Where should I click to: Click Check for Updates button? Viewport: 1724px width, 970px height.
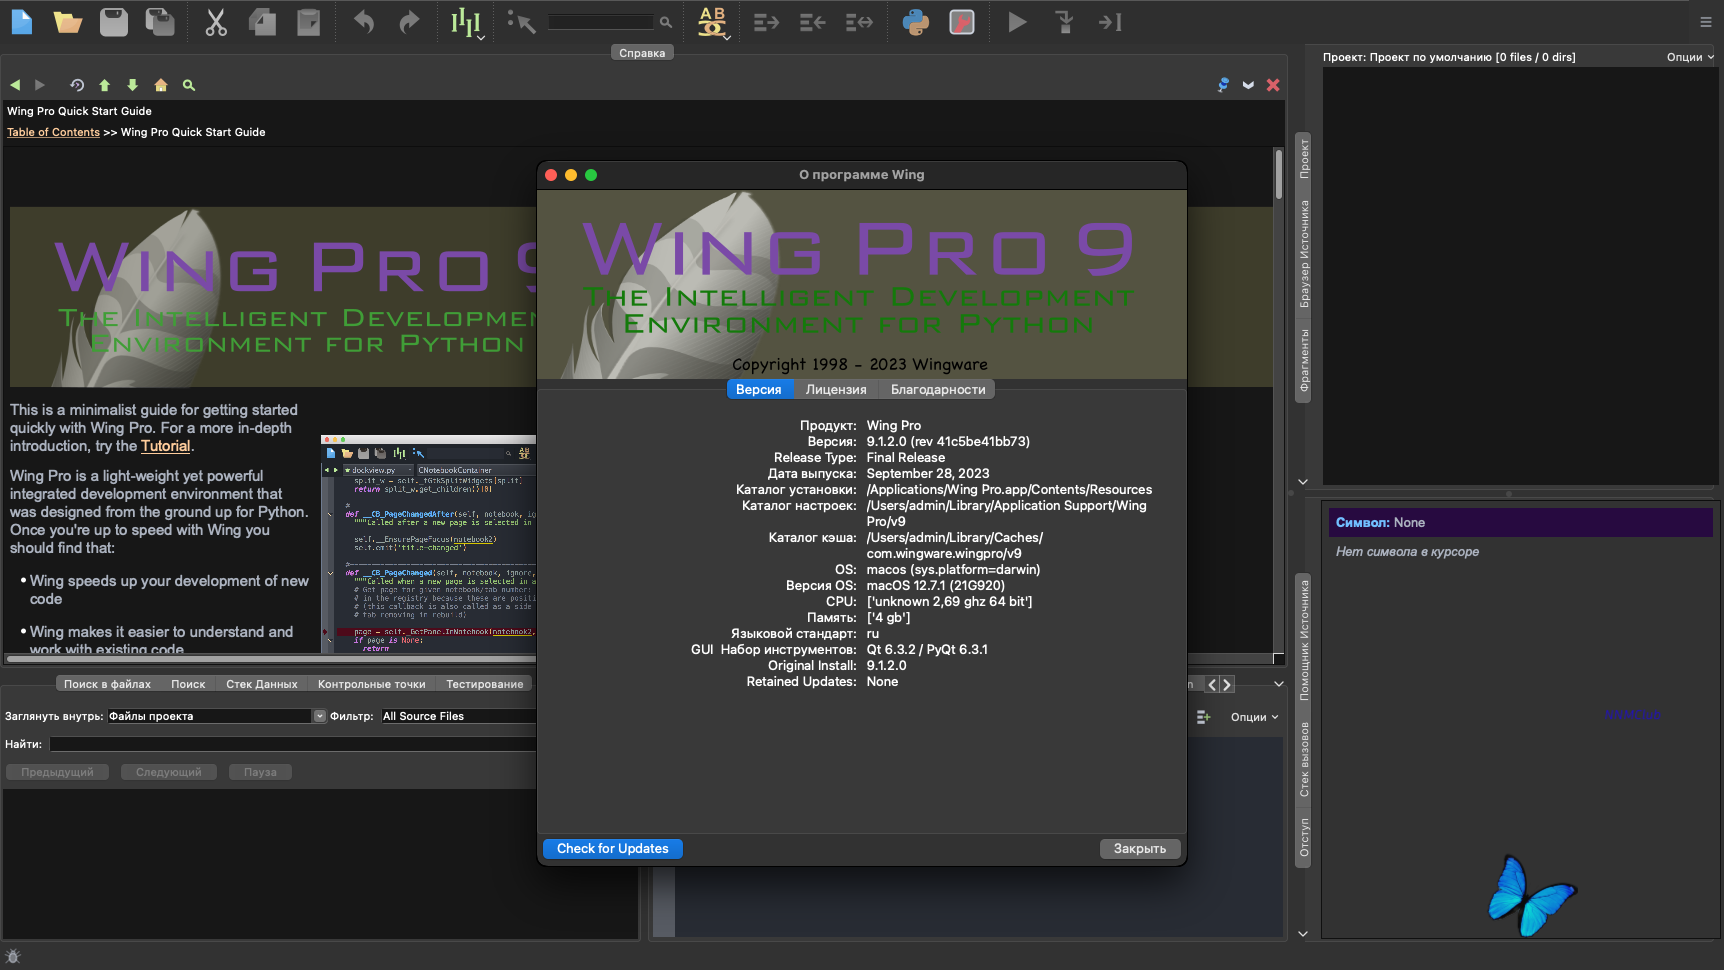pyautogui.click(x=613, y=849)
